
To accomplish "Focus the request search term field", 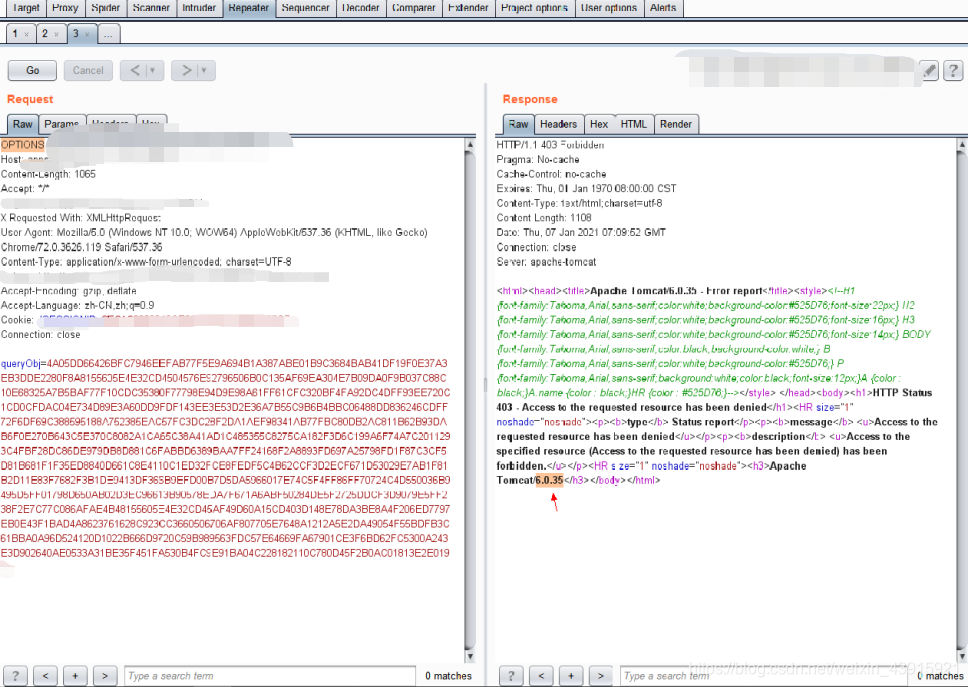I will [x=270, y=676].
